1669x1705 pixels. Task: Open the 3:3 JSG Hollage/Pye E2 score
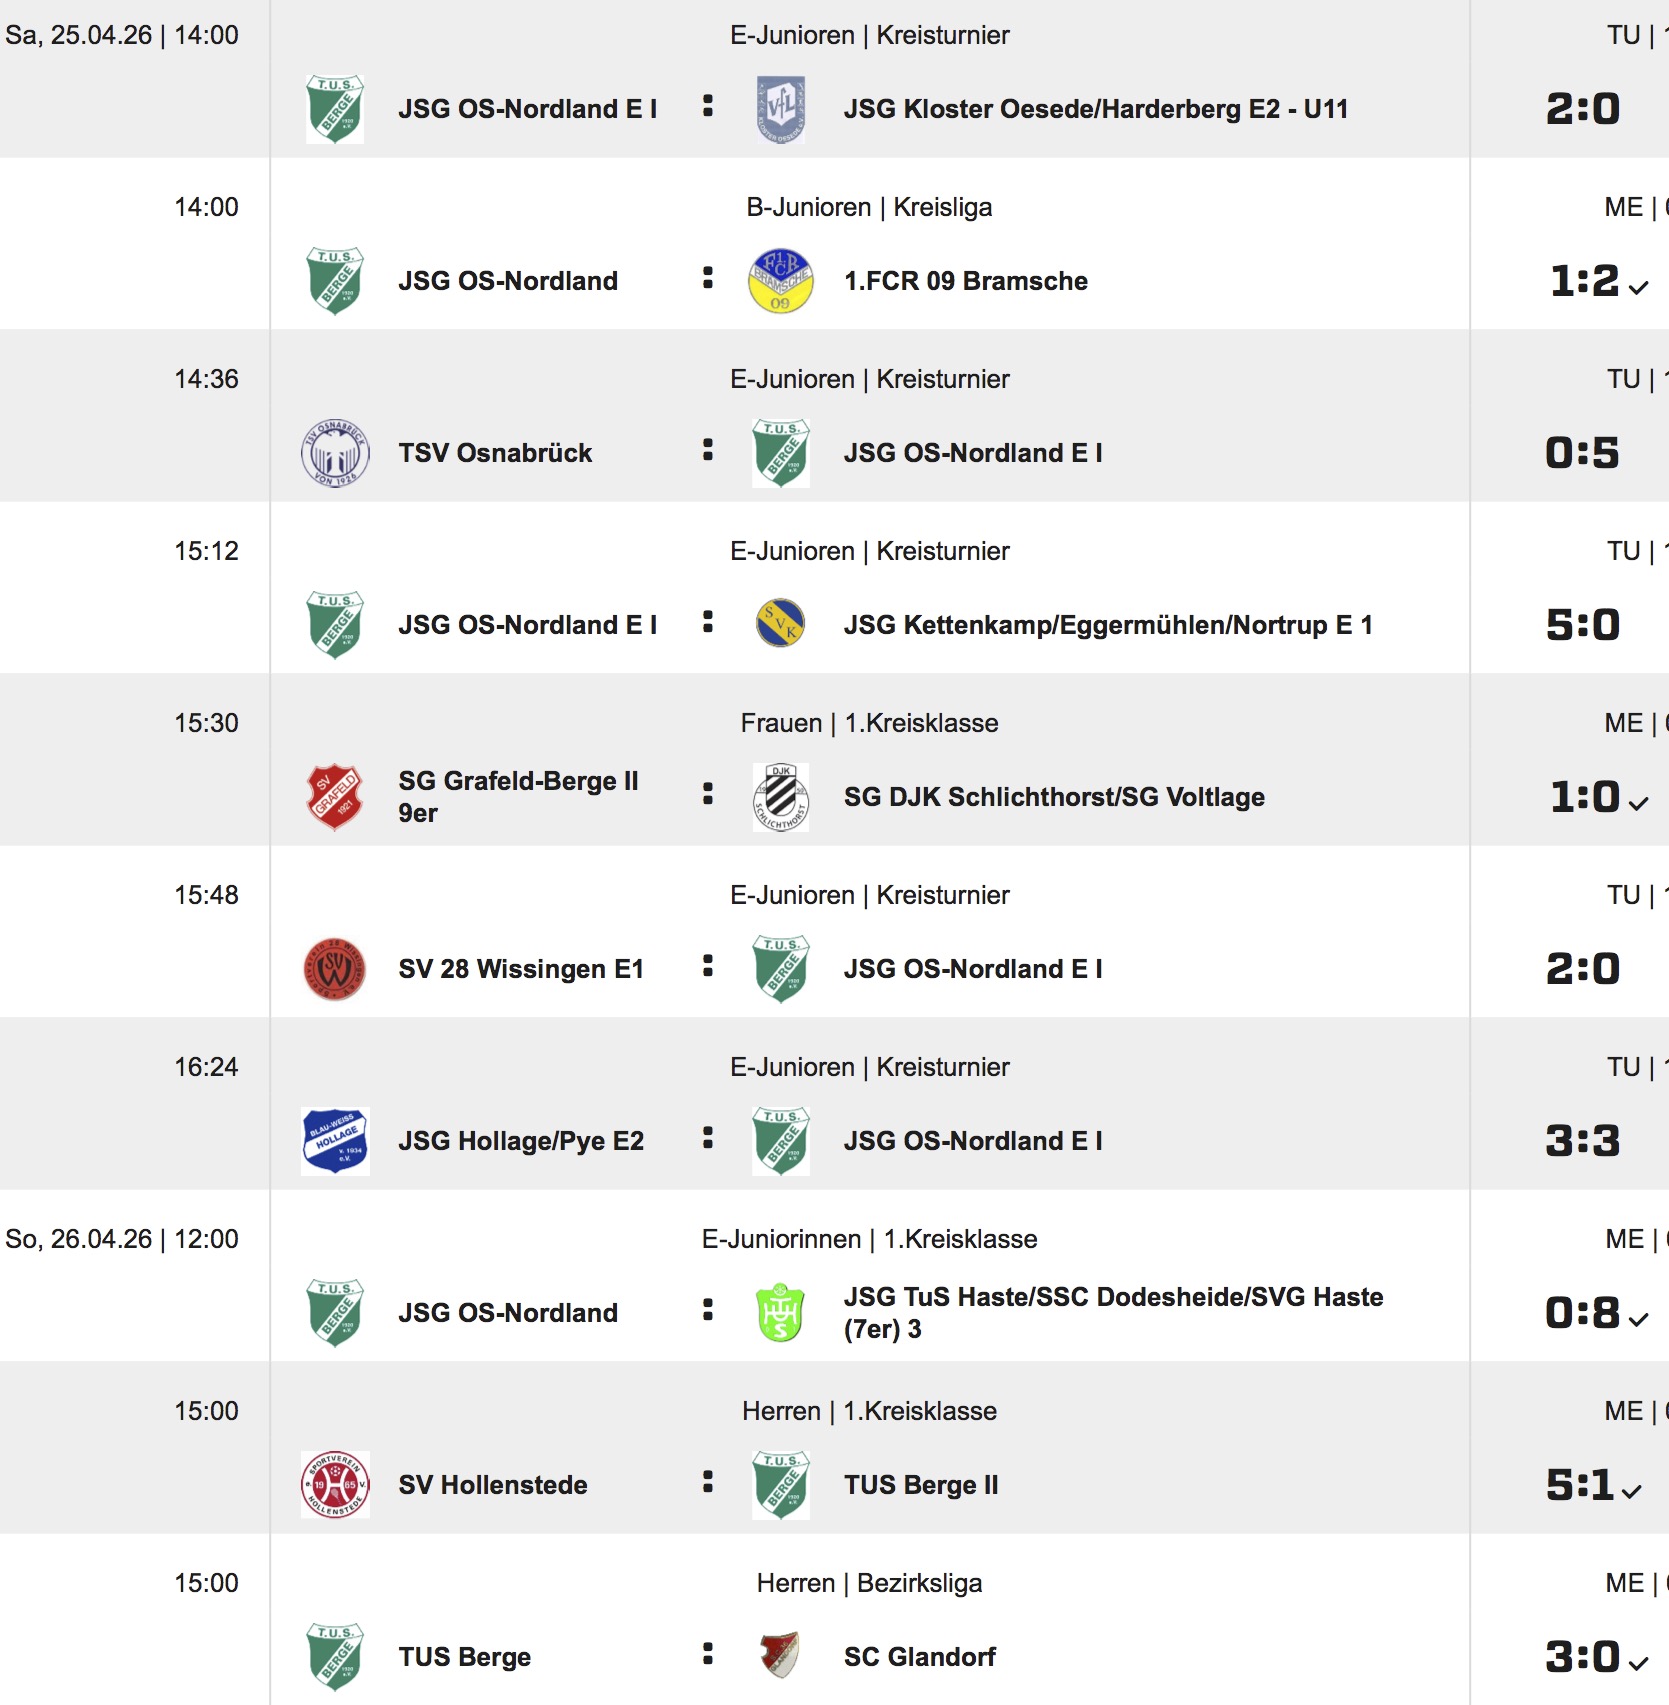coord(1582,1141)
